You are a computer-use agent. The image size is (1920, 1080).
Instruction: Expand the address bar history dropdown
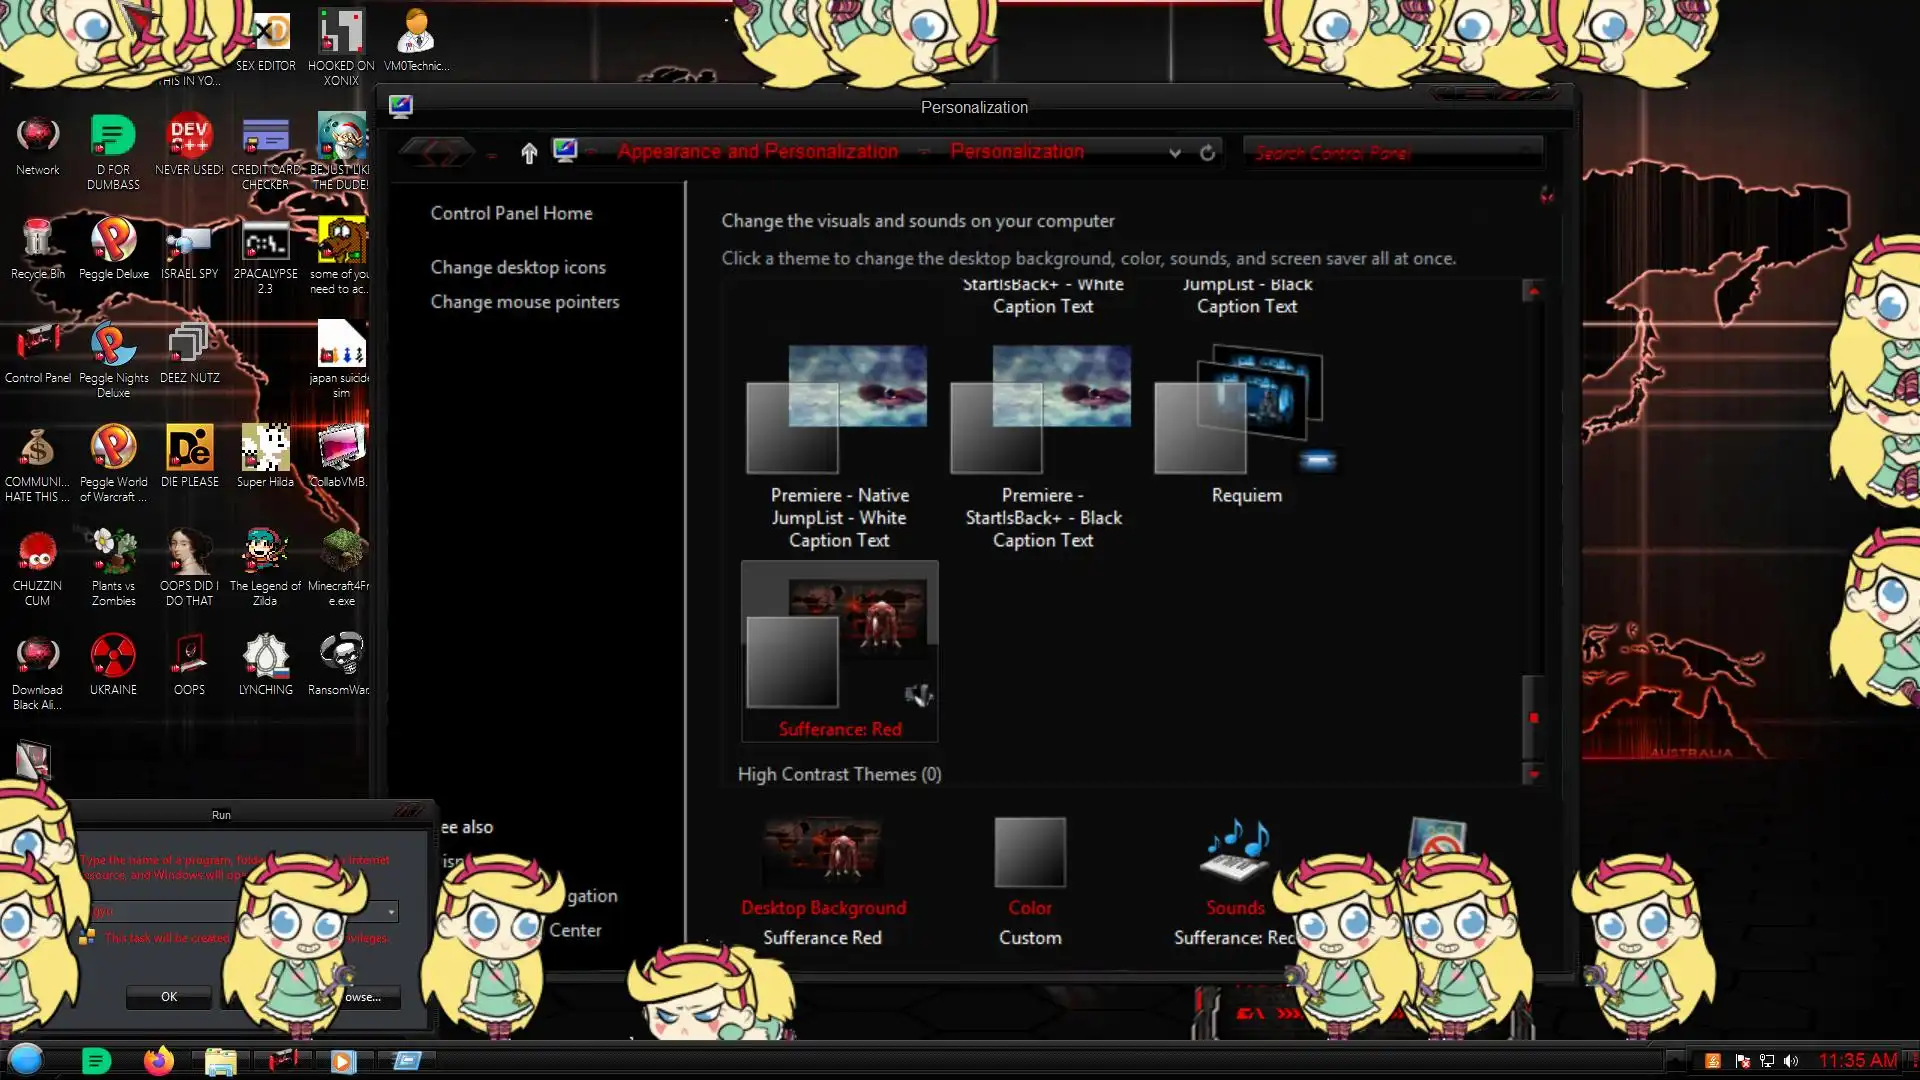pyautogui.click(x=1175, y=153)
